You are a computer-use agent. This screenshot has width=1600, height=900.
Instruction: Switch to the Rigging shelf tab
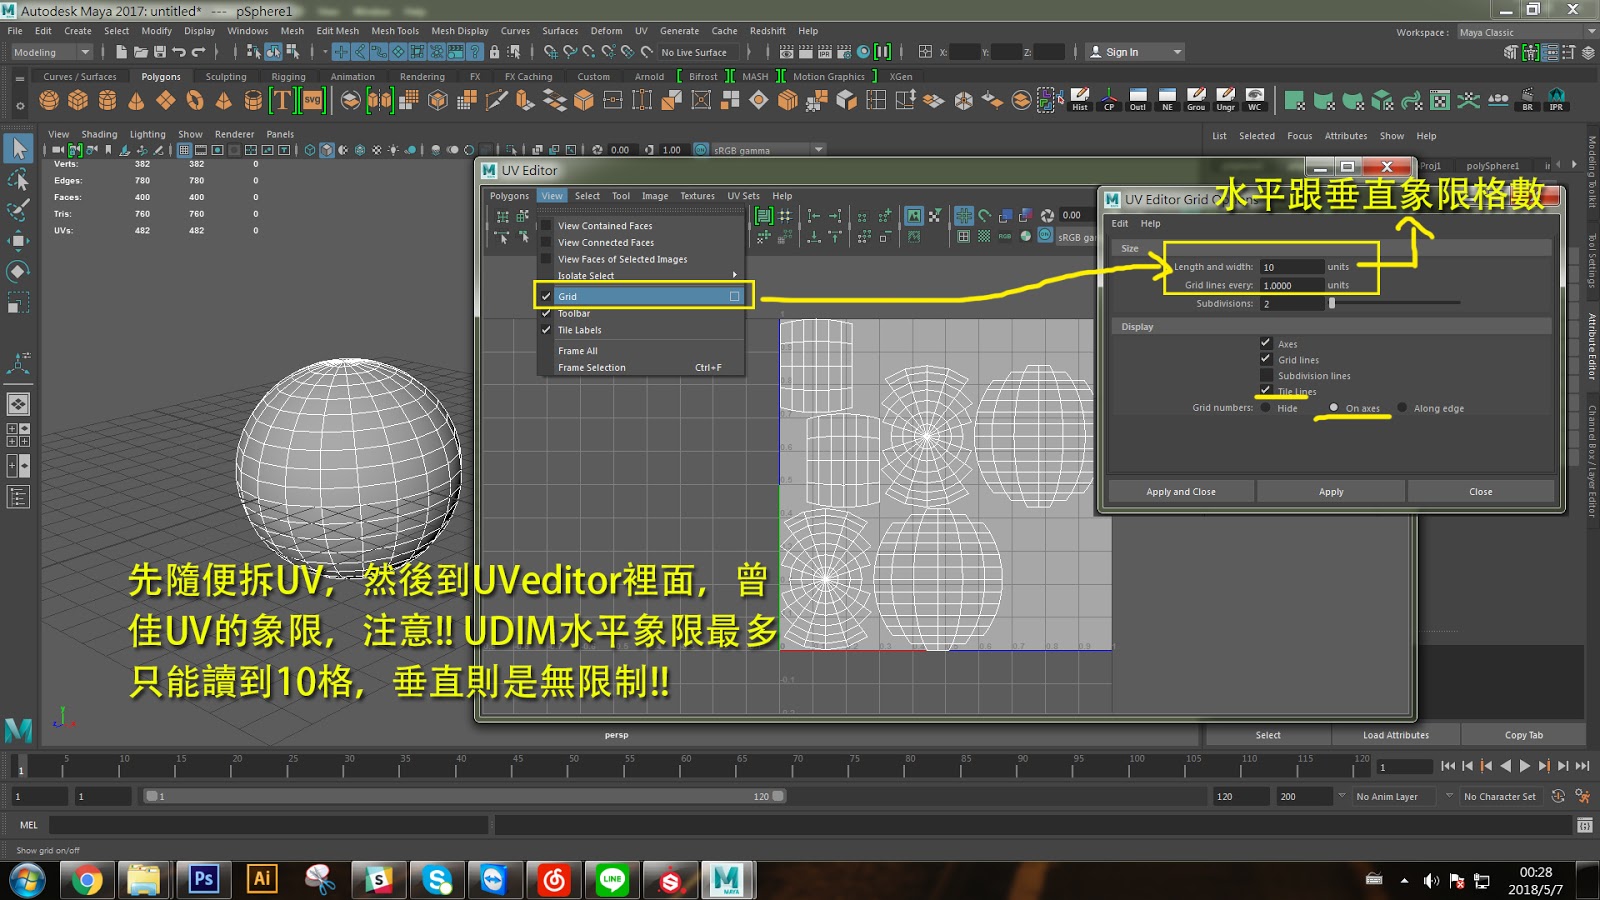(288, 77)
